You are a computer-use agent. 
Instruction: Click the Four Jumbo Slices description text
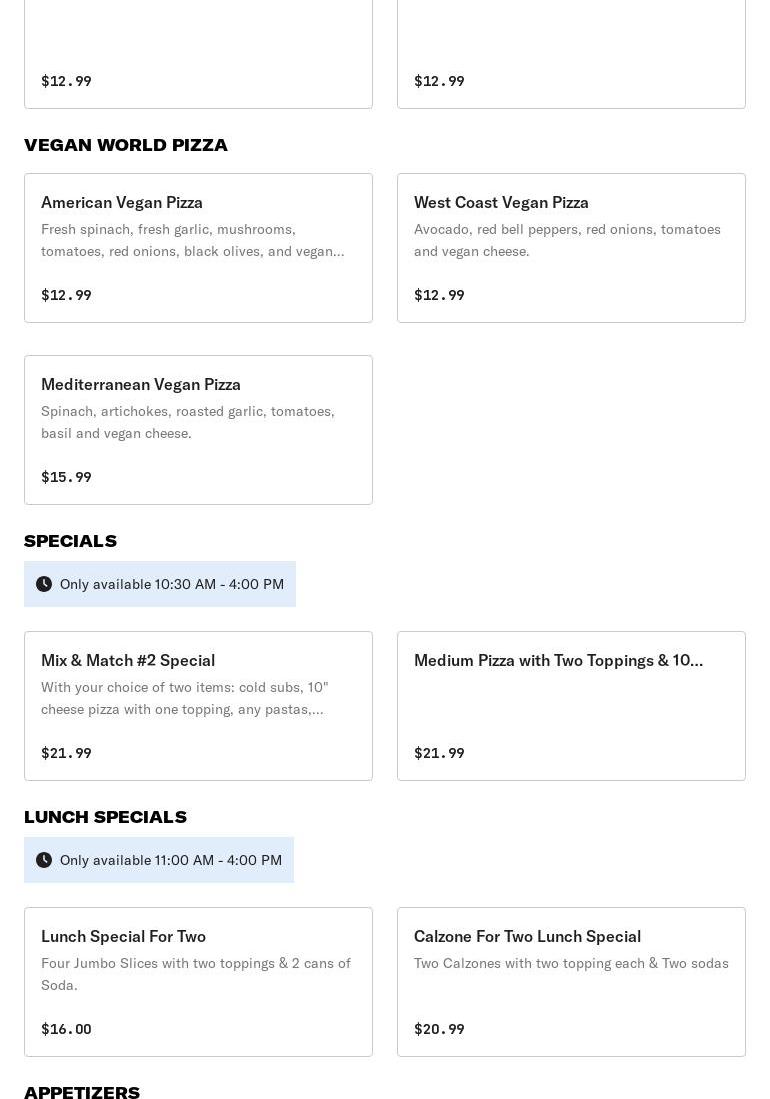point(196,974)
